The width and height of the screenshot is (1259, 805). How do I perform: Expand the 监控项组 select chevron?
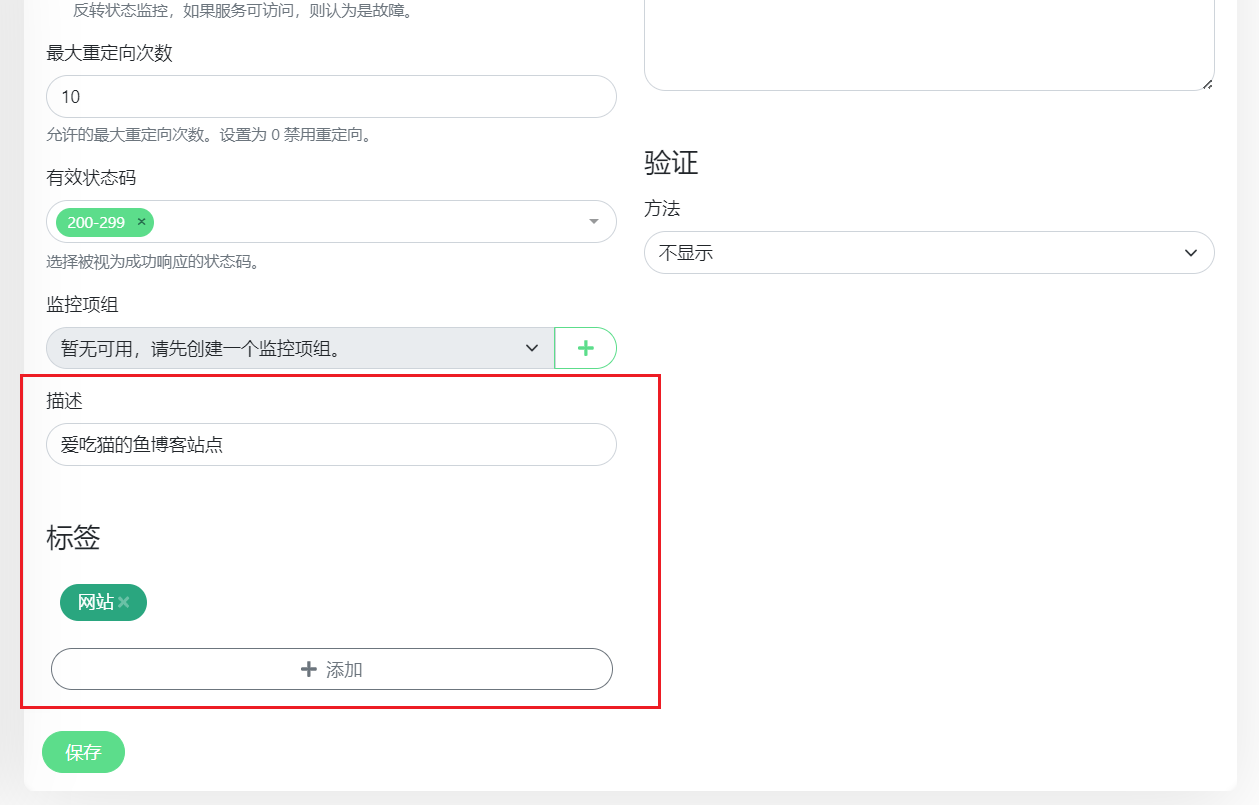(x=531, y=348)
